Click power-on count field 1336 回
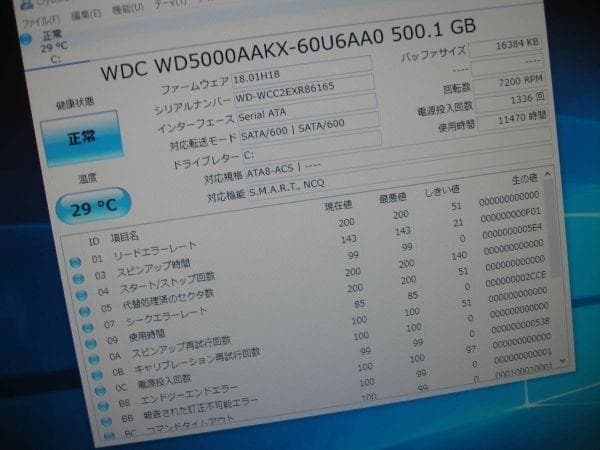The image size is (600, 450). (x=510, y=100)
